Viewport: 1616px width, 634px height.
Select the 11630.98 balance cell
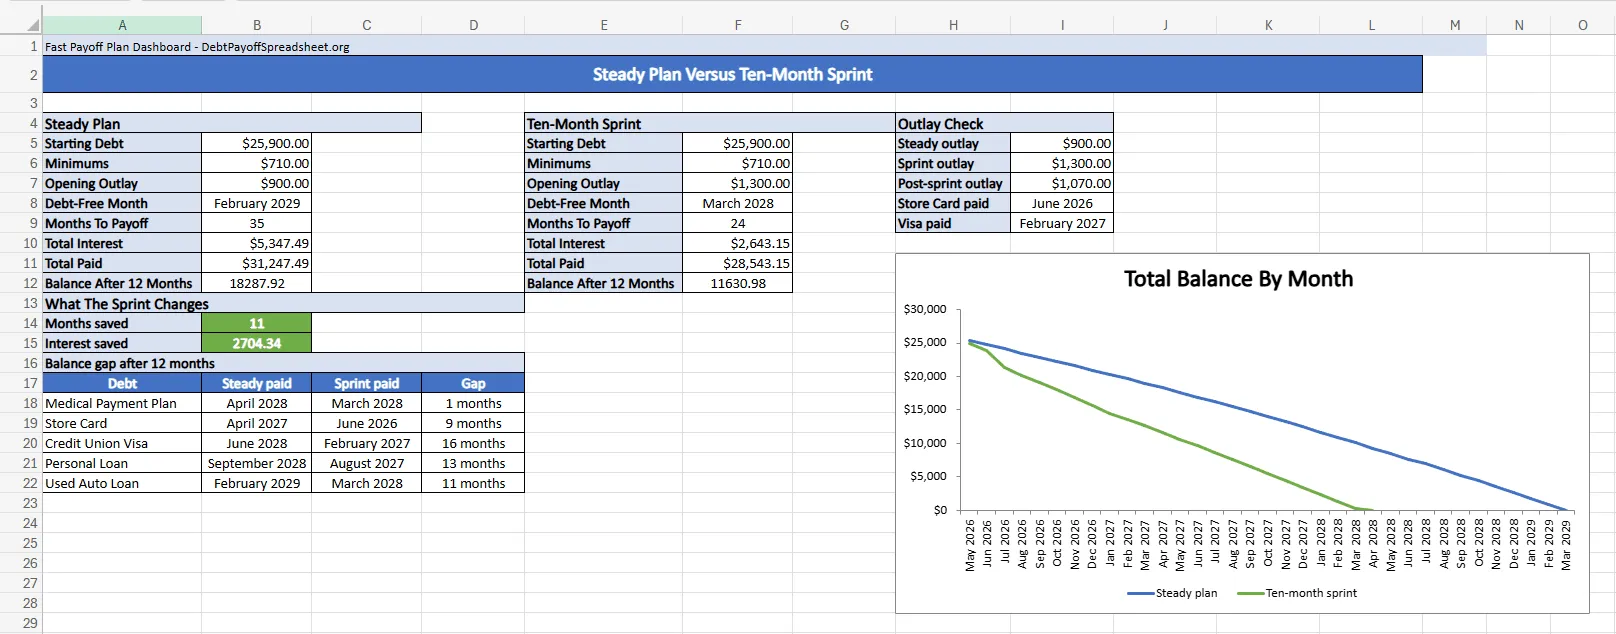point(737,283)
